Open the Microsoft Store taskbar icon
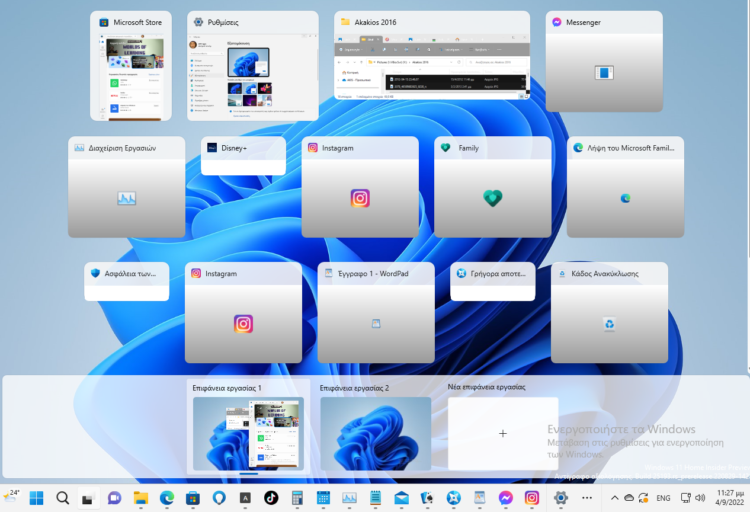 pos(193,498)
